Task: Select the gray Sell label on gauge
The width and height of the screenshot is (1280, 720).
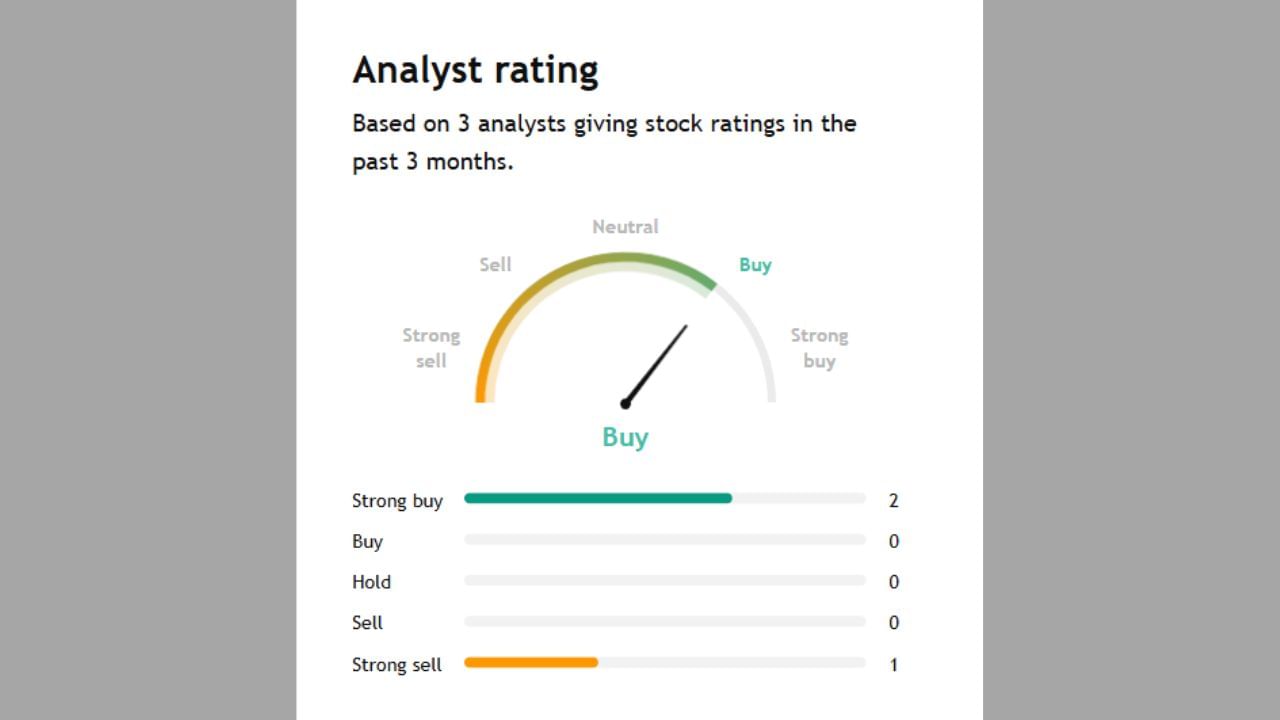Action: 495,265
